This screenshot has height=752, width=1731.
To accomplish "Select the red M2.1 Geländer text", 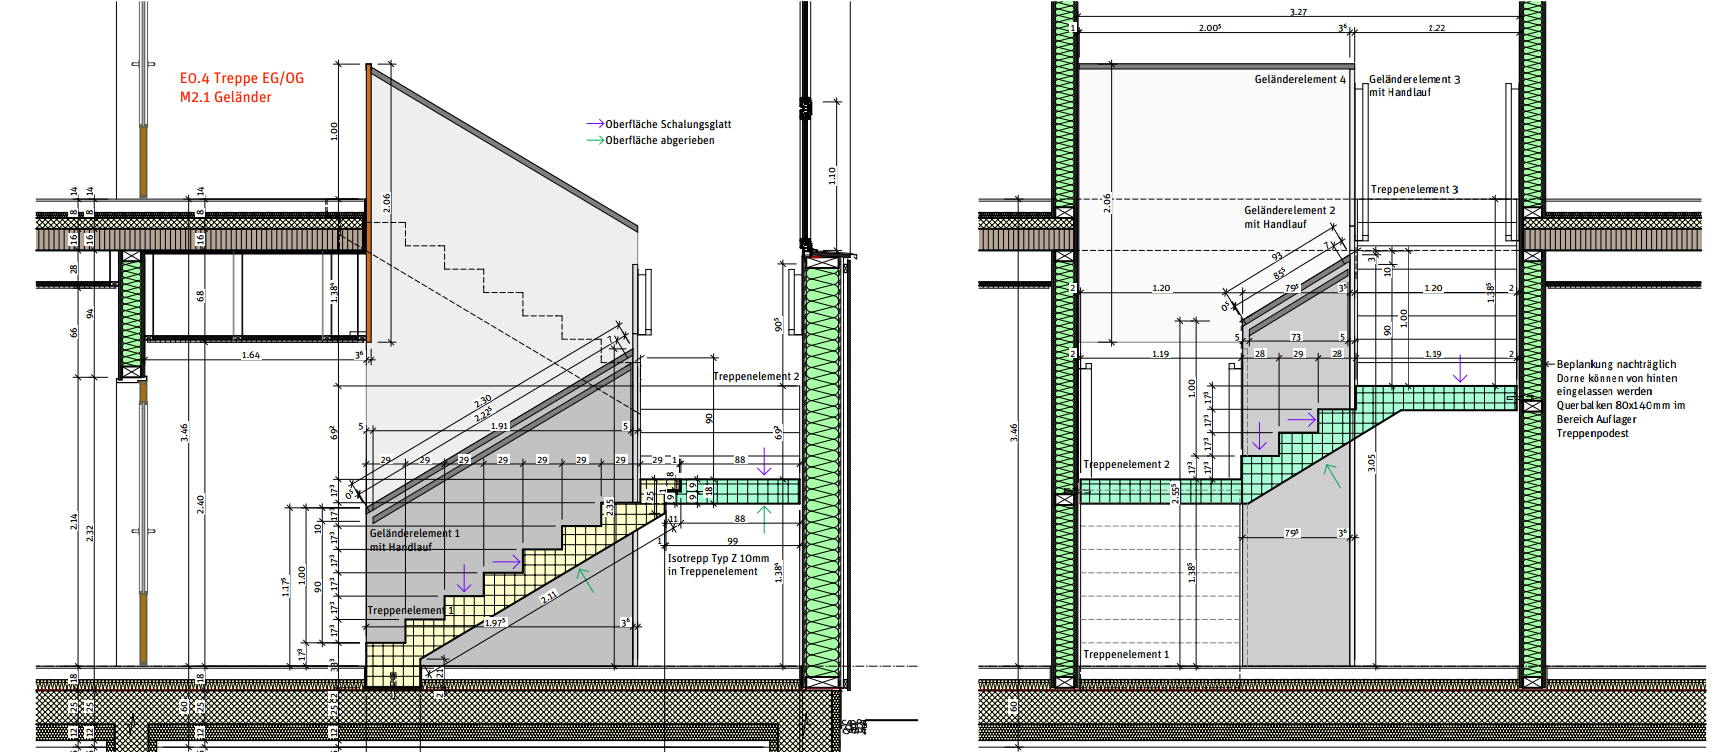I will (x=226, y=97).
